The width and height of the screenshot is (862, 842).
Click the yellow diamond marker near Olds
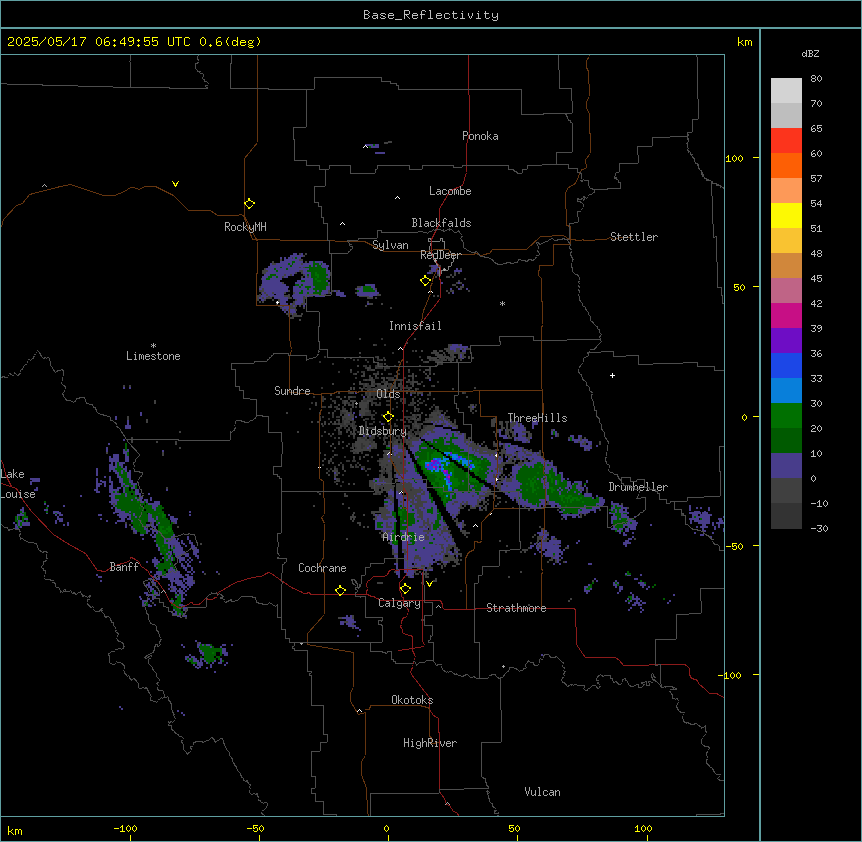(x=388, y=417)
